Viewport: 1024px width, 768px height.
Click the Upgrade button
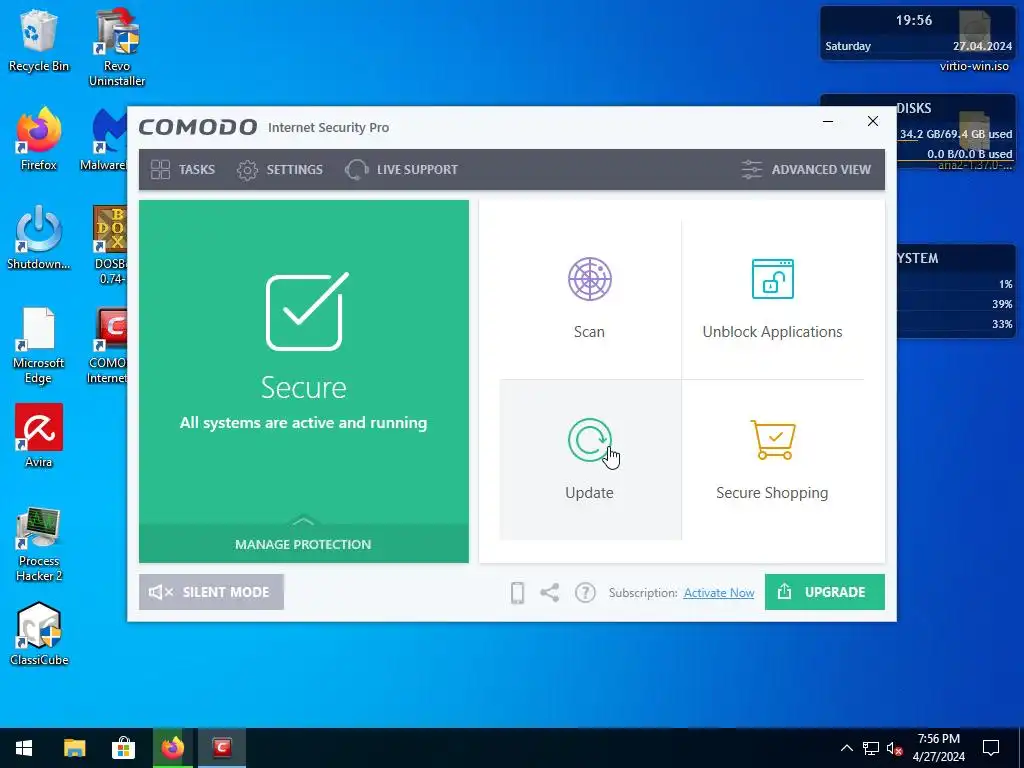click(824, 592)
